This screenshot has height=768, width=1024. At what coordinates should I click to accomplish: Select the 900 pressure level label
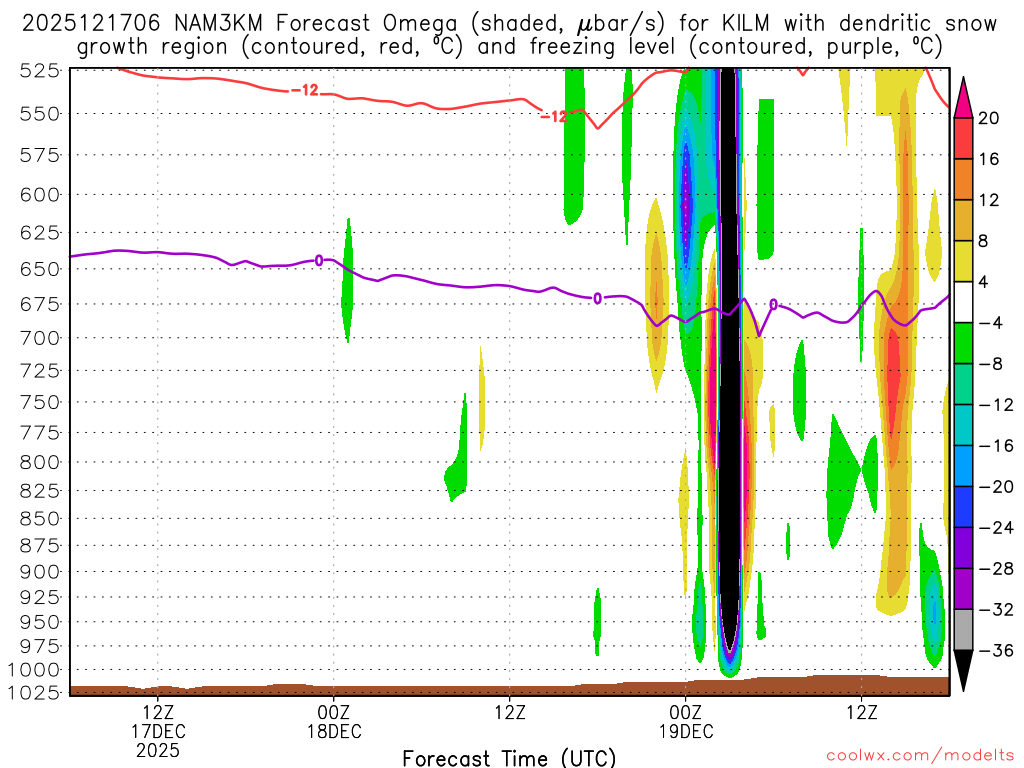(x=40, y=572)
